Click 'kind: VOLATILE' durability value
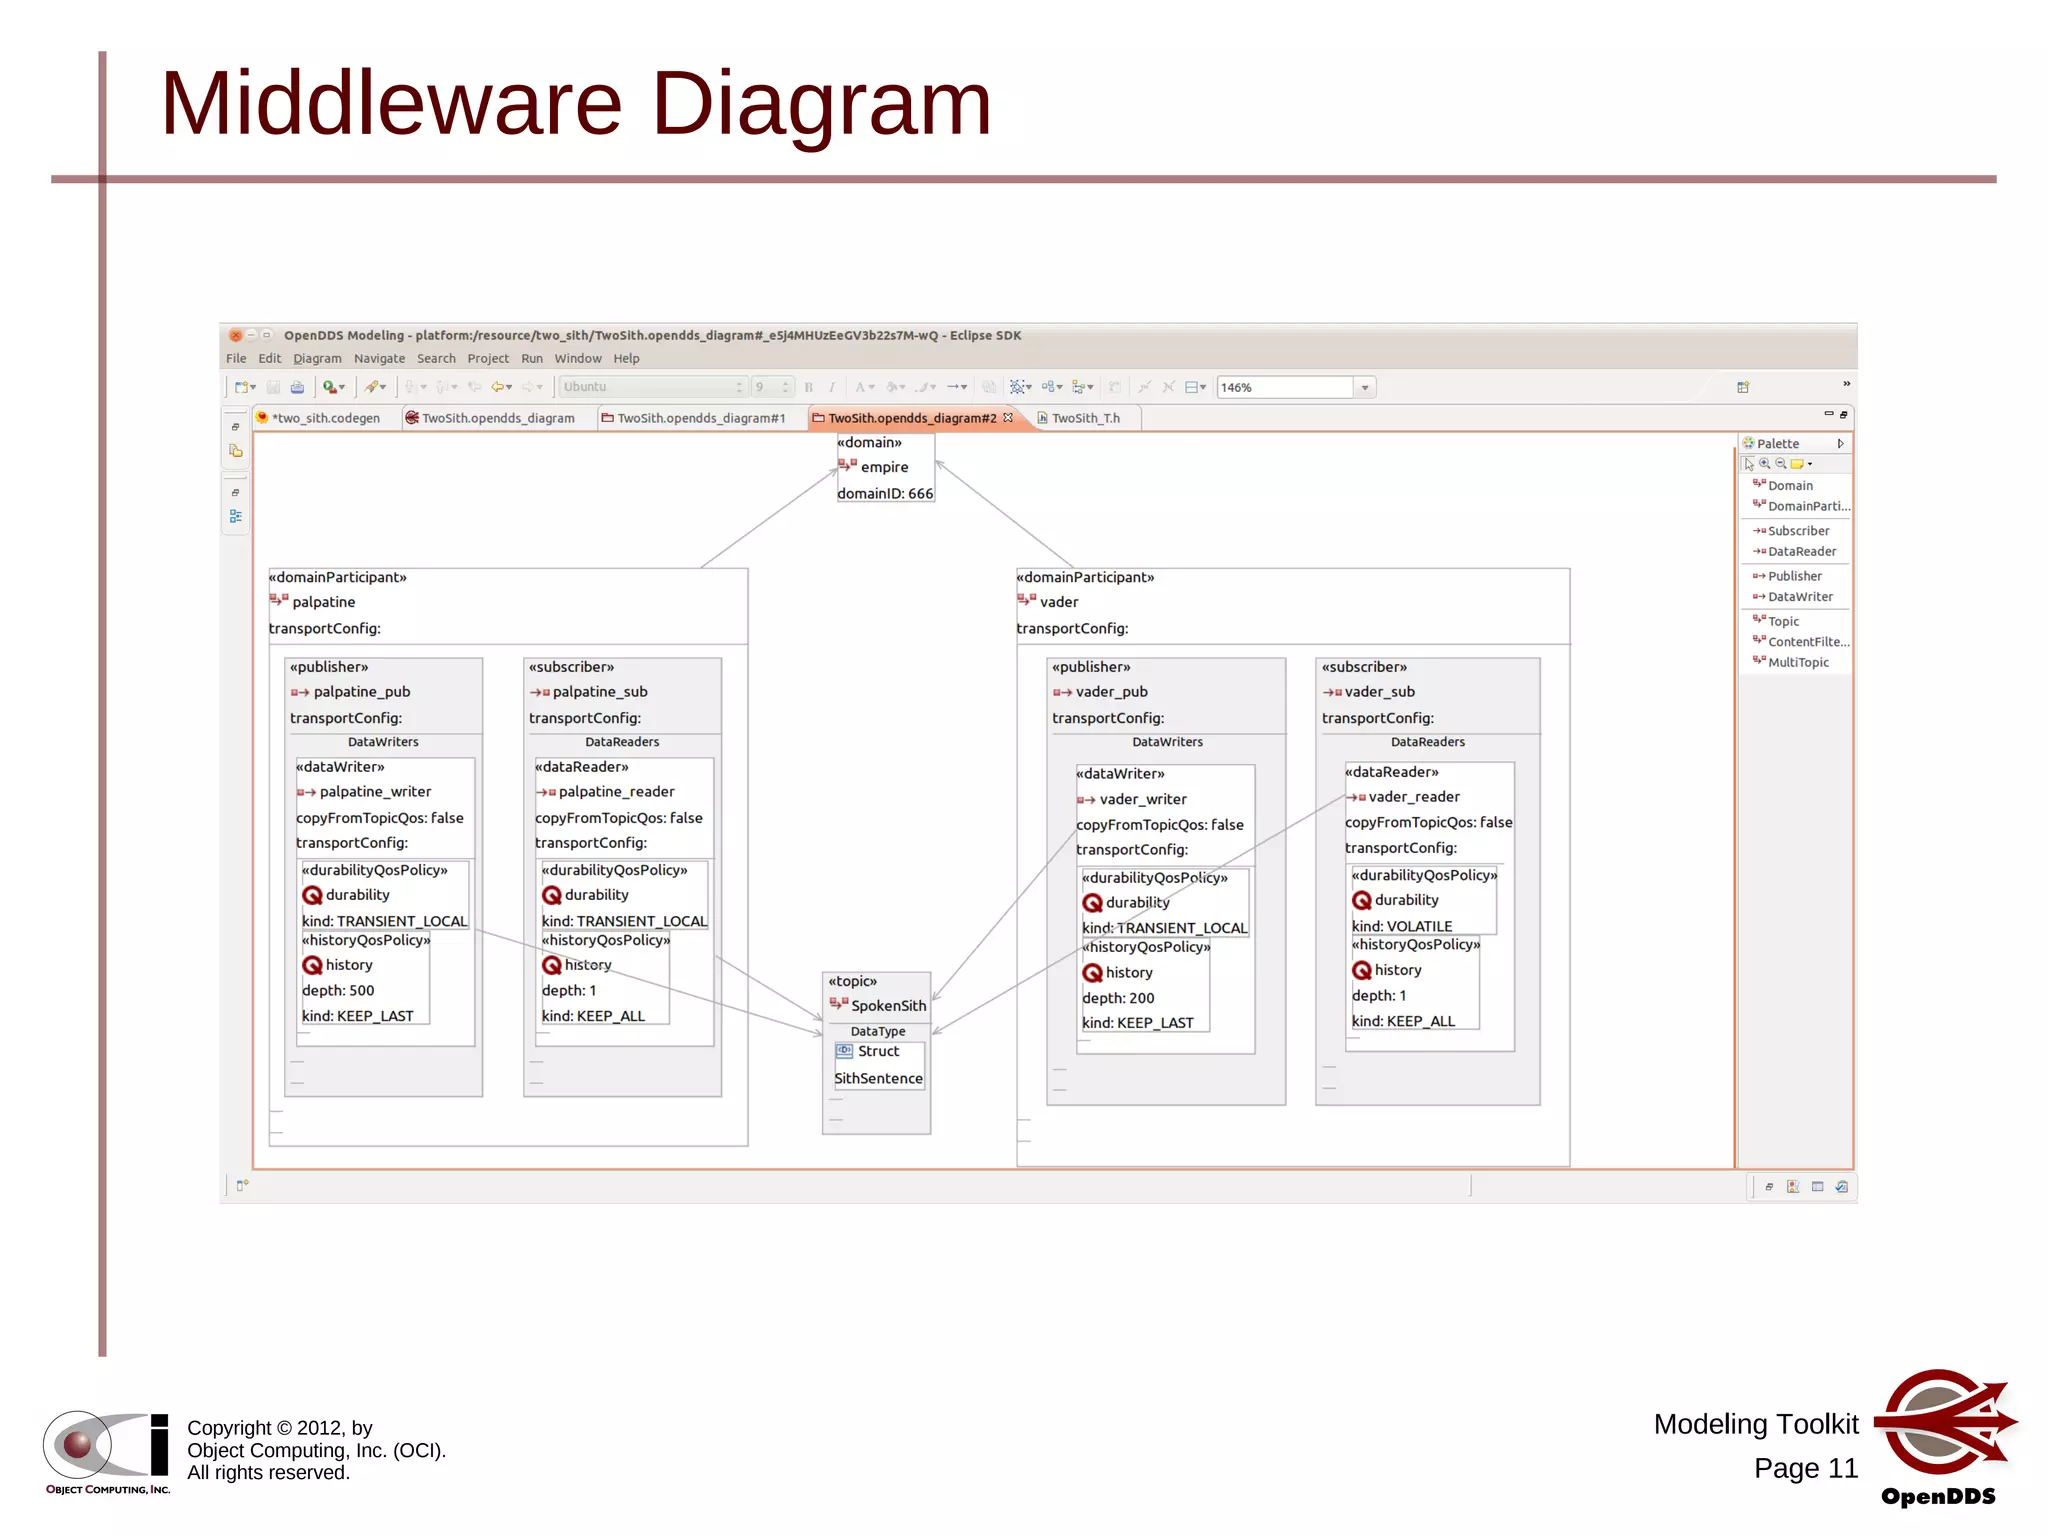Image resolution: width=2048 pixels, height=1536 pixels. click(x=1402, y=926)
